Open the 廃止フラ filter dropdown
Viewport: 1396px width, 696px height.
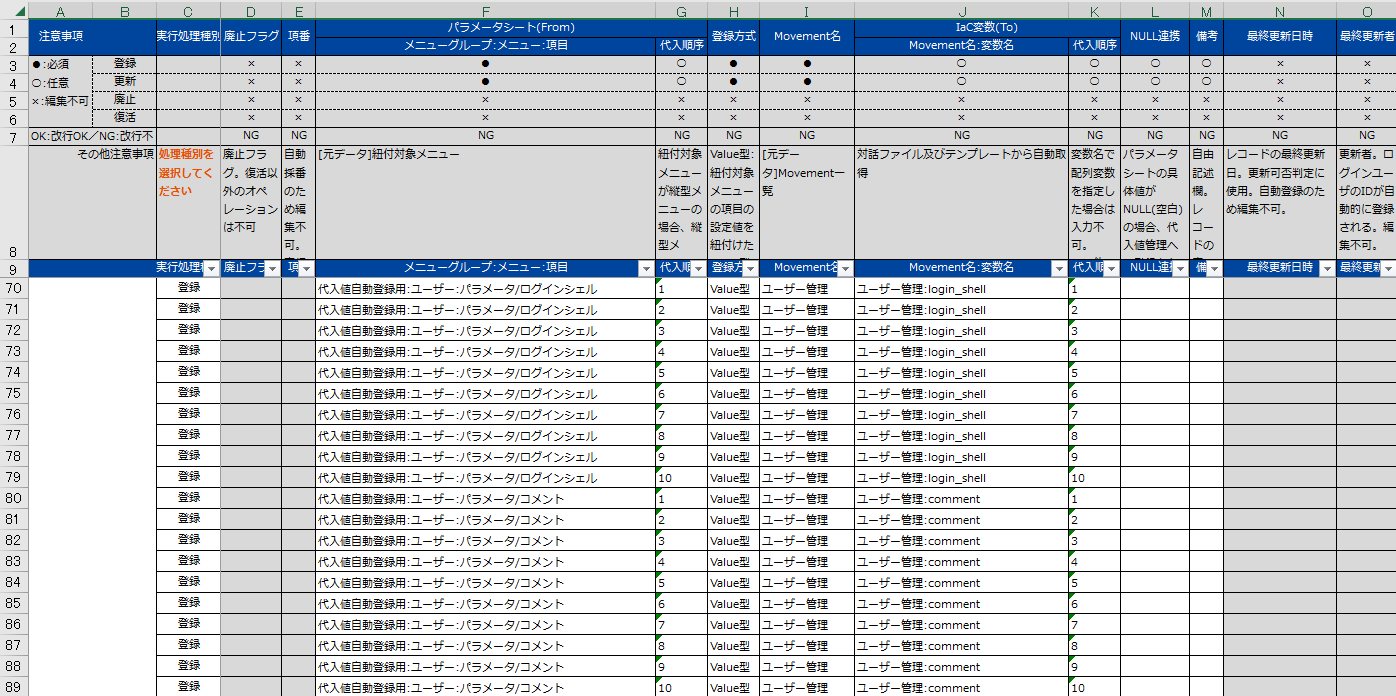point(270,270)
